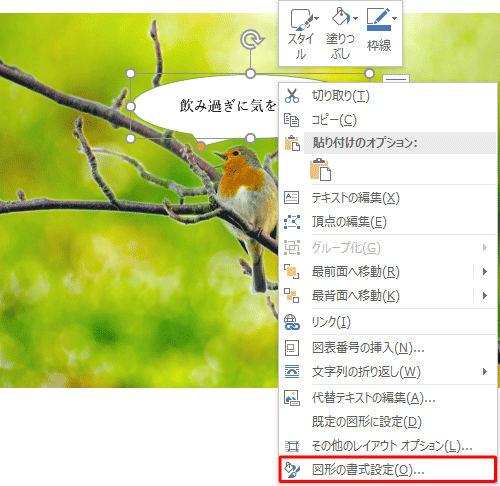Click the caption insert icon beside 図表番号の挿入

pos(291,348)
